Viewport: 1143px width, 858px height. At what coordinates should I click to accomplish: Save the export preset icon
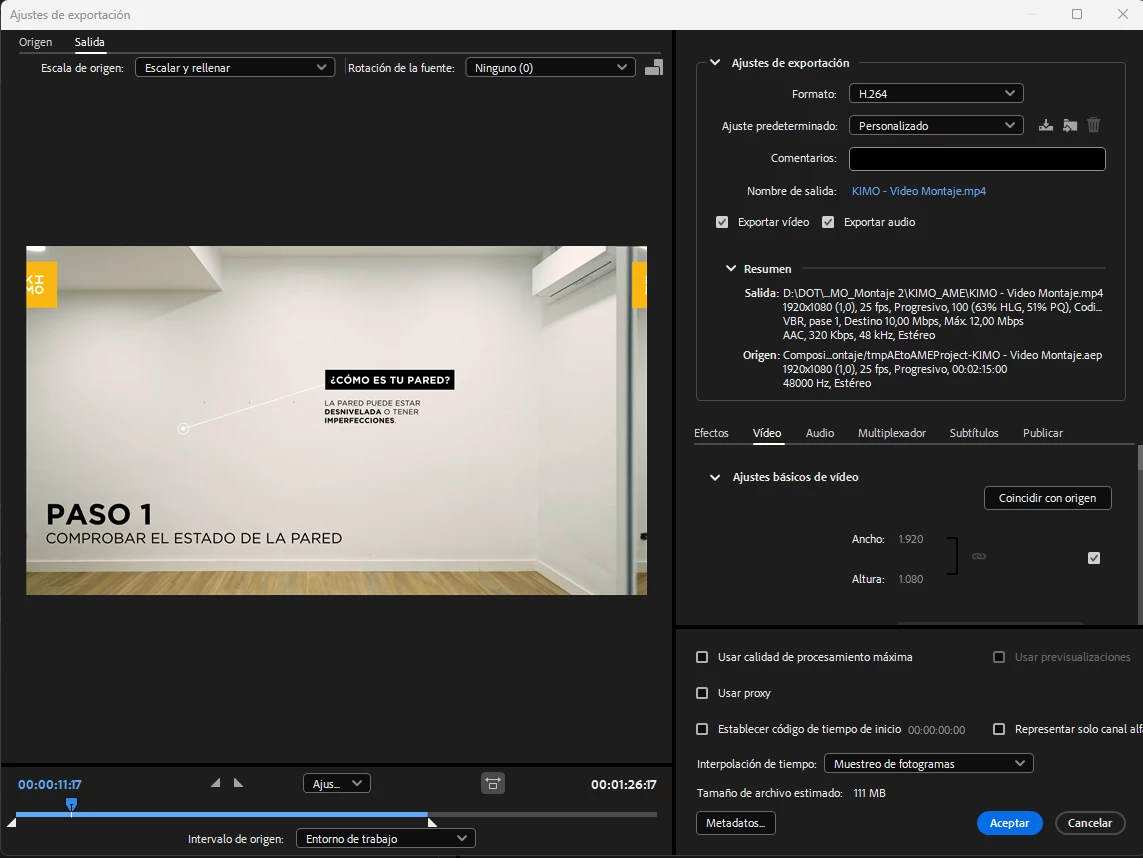pyautogui.click(x=1045, y=125)
